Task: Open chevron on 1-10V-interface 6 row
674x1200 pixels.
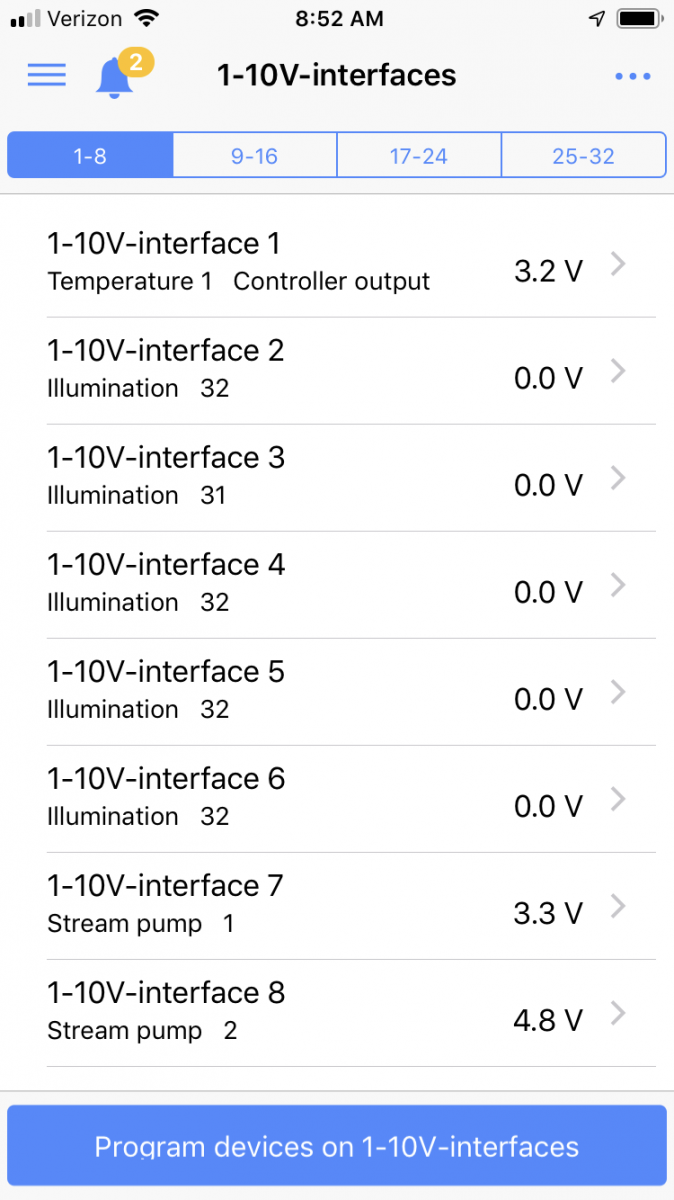Action: pyautogui.click(x=619, y=799)
